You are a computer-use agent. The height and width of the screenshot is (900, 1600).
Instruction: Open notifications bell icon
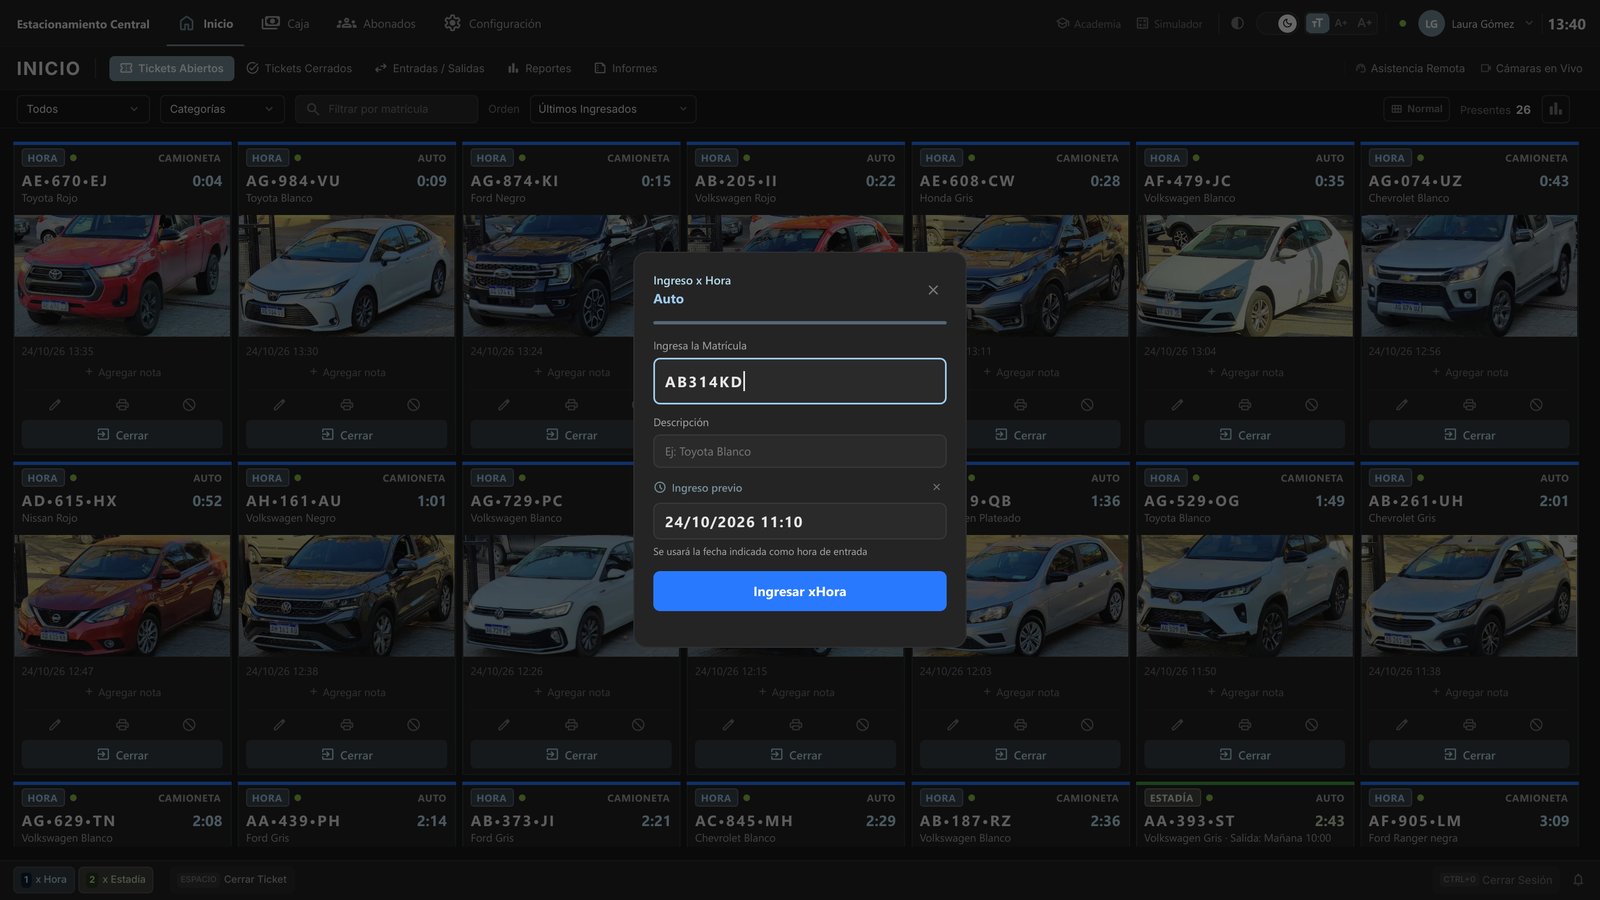pos(1578,880)
